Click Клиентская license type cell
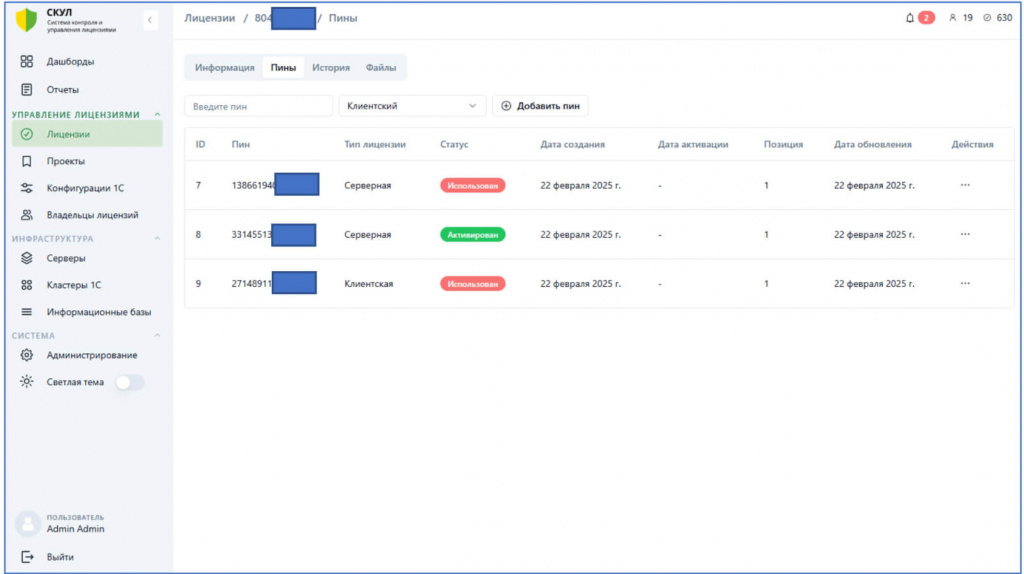 click(x=369, y=284)
